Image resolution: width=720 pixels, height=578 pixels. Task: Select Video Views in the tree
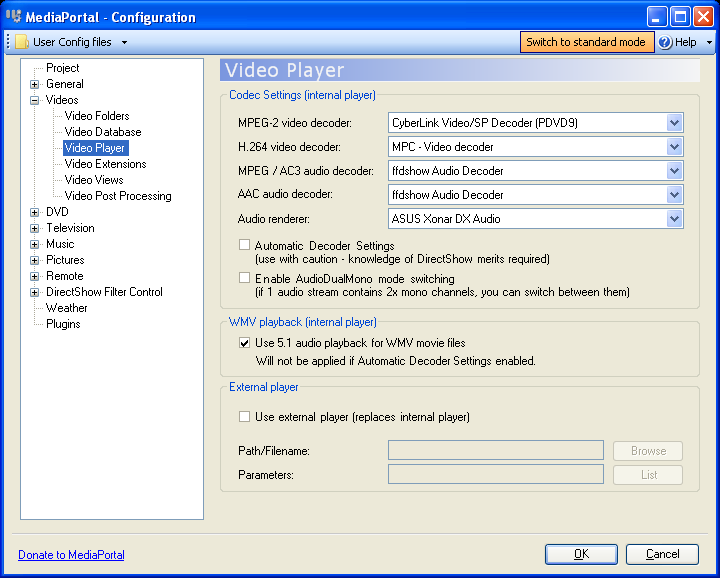coord(94,180)
